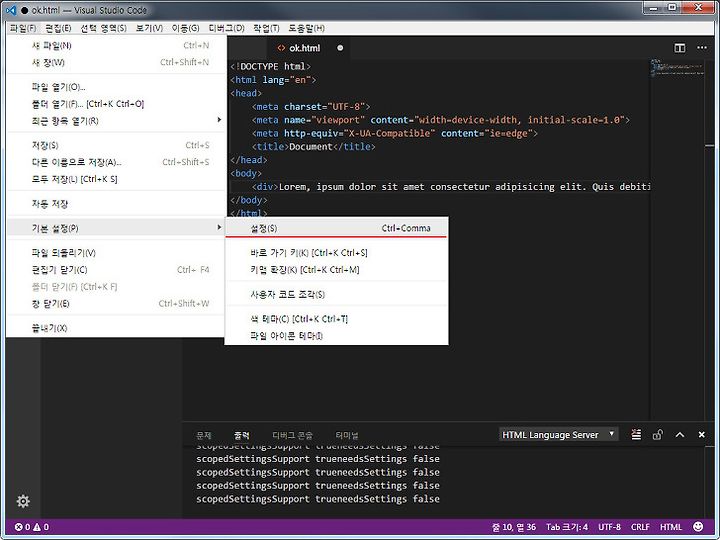The height and width of the screenshot is (540, 720).
Task: Click the errors and warnings indicator
Action: click(32, 527)
